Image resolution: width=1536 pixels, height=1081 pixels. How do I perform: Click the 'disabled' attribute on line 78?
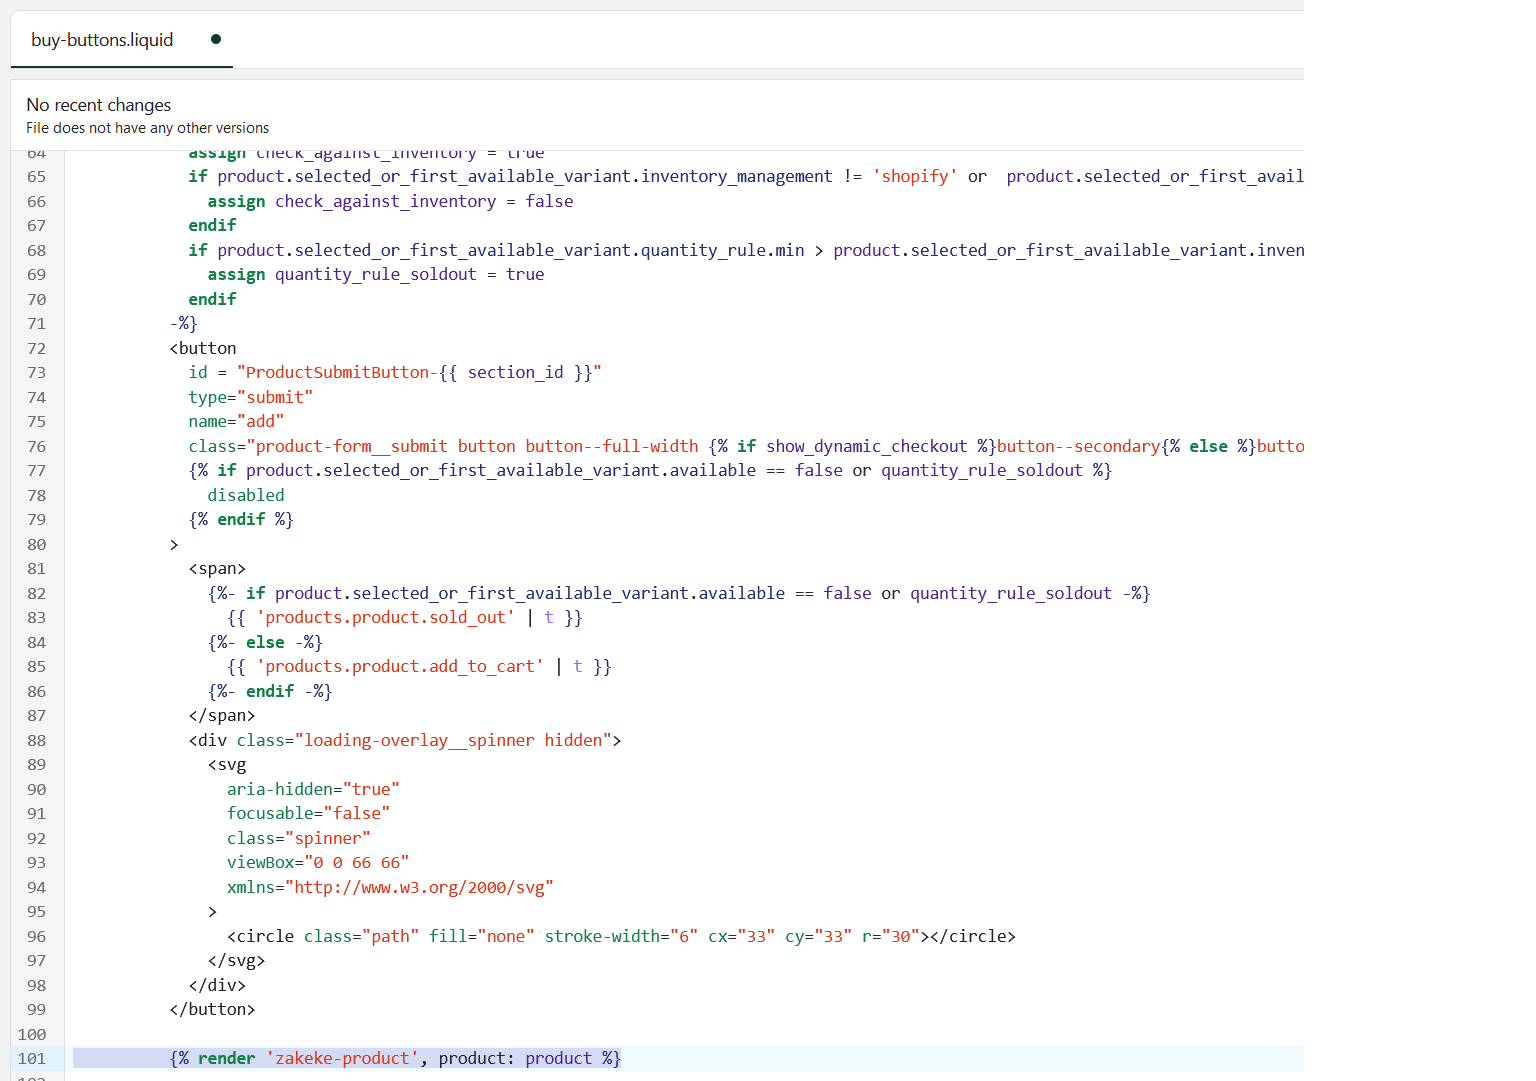click(x=246, y=496)
